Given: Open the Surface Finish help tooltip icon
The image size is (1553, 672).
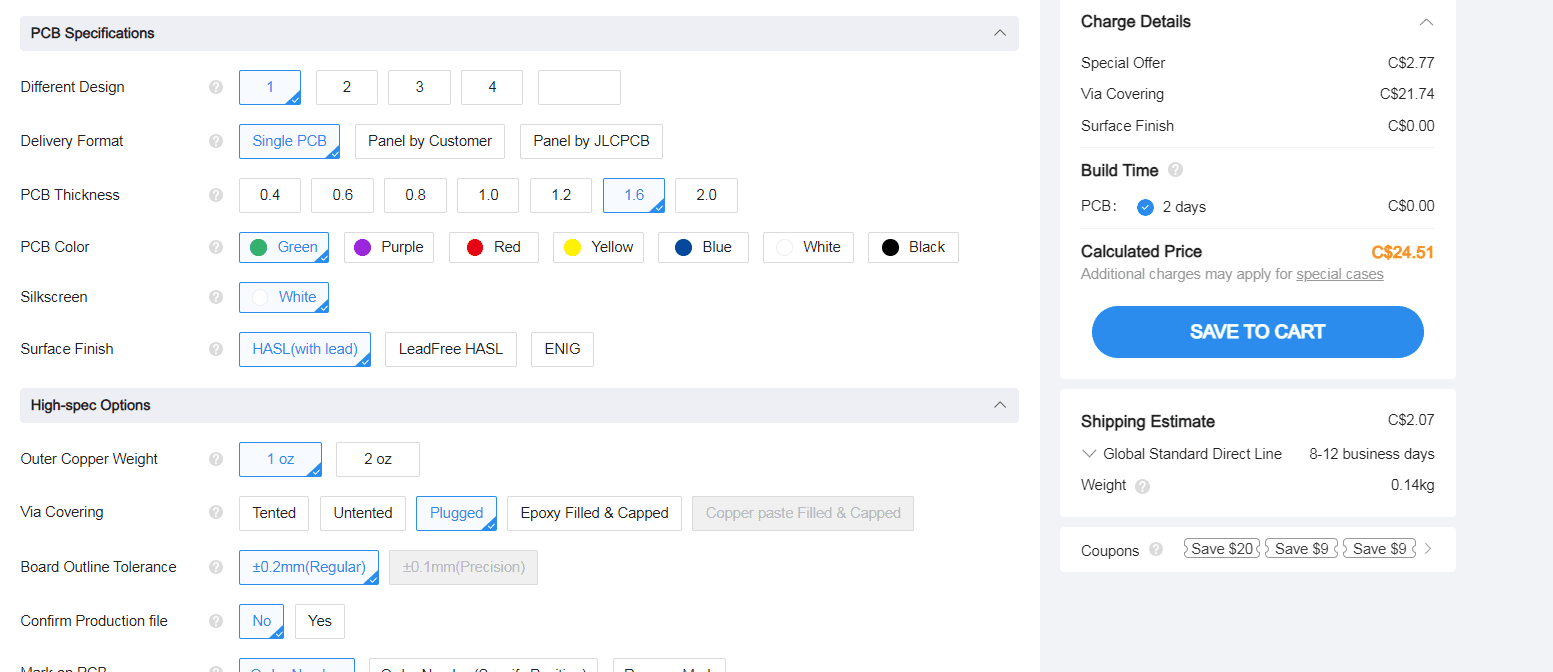Looking at the screenshot, I should (216, 349).
